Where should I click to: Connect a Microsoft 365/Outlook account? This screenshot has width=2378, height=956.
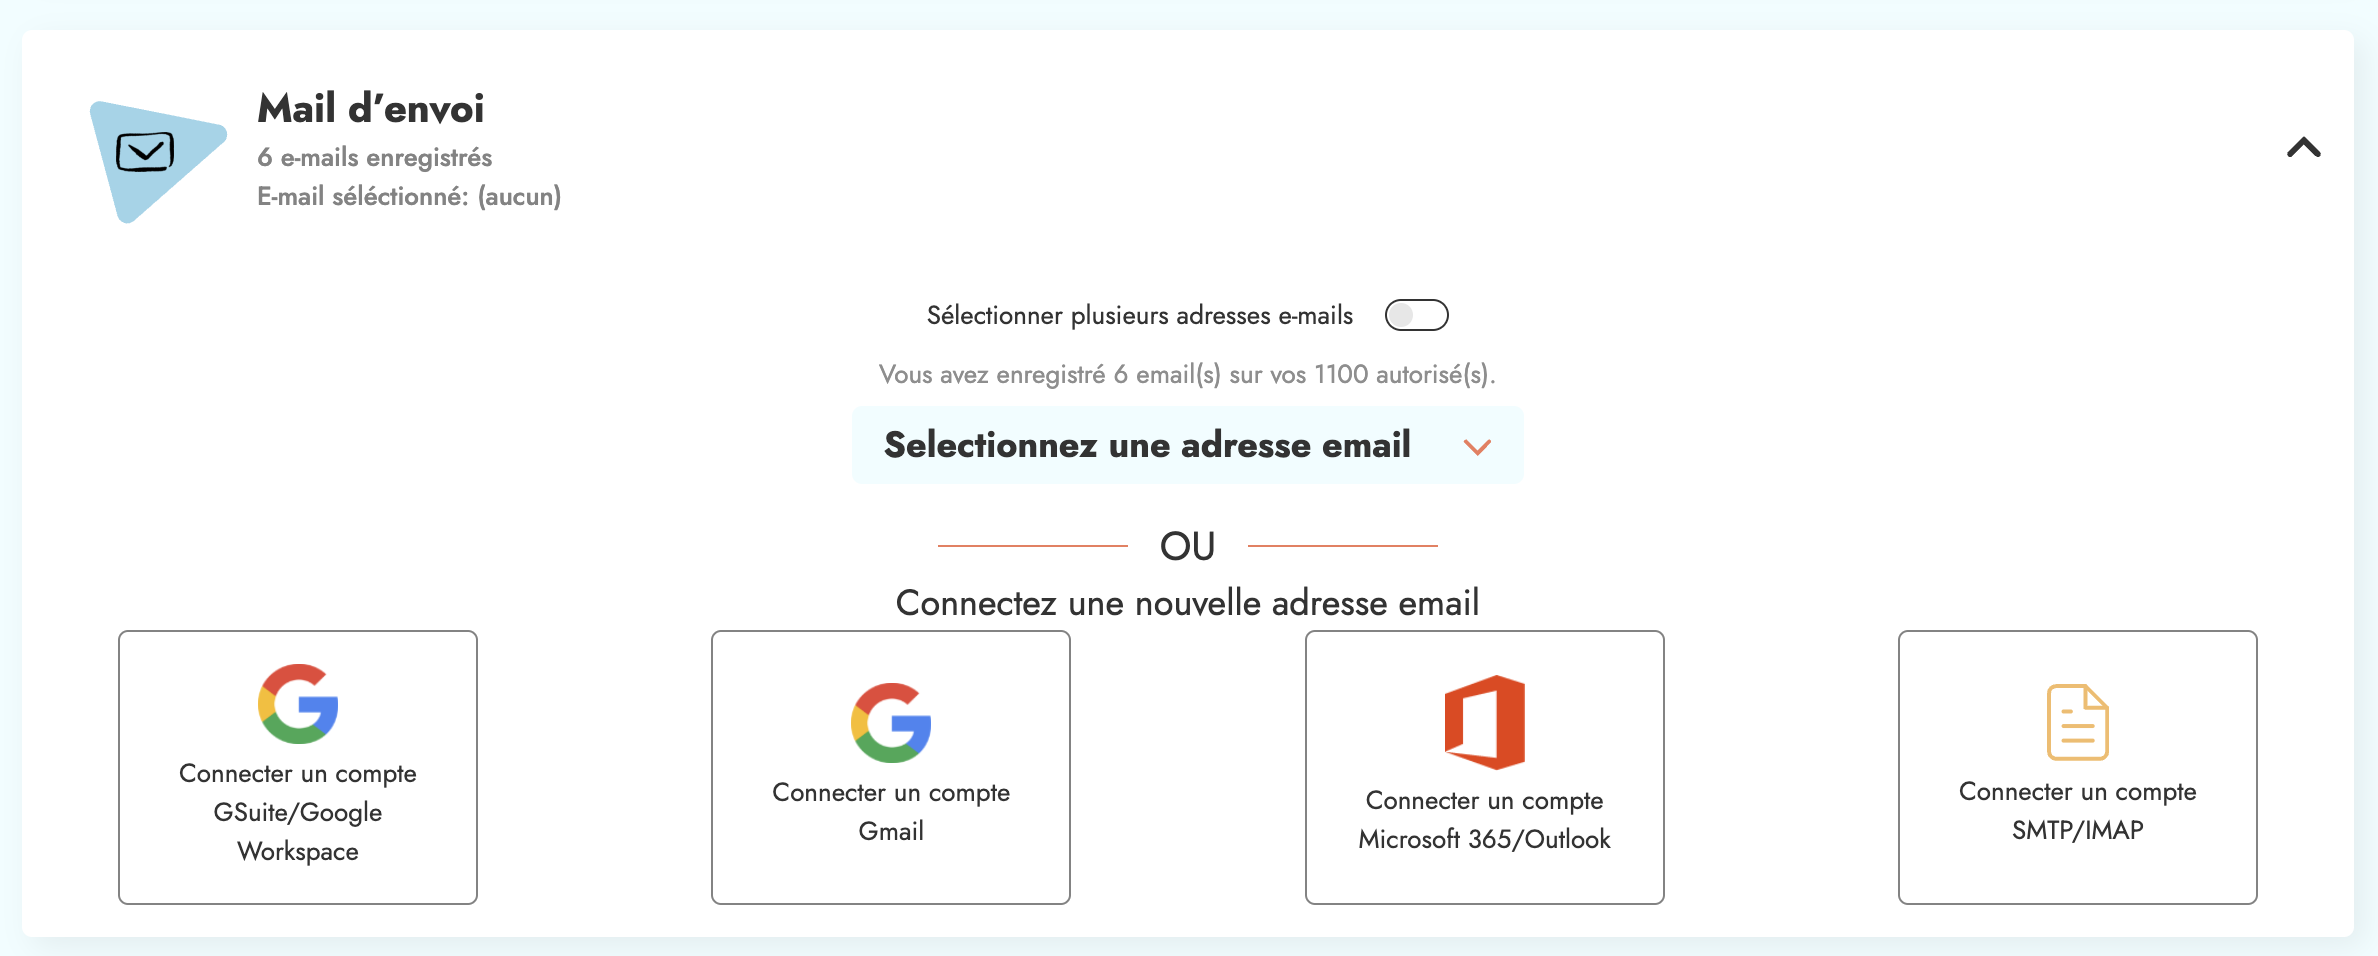(x=1485, y=767)
